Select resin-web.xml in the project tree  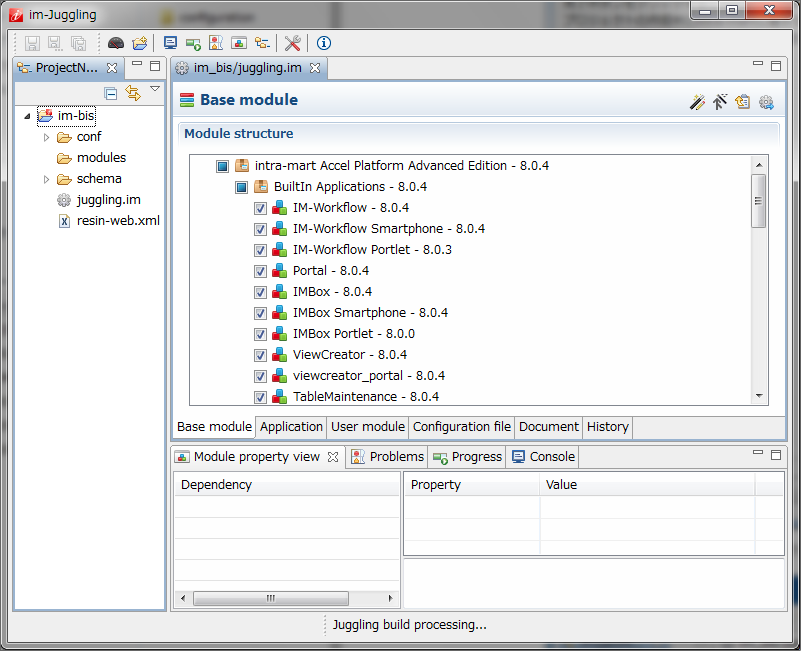[x=118, y=221]
